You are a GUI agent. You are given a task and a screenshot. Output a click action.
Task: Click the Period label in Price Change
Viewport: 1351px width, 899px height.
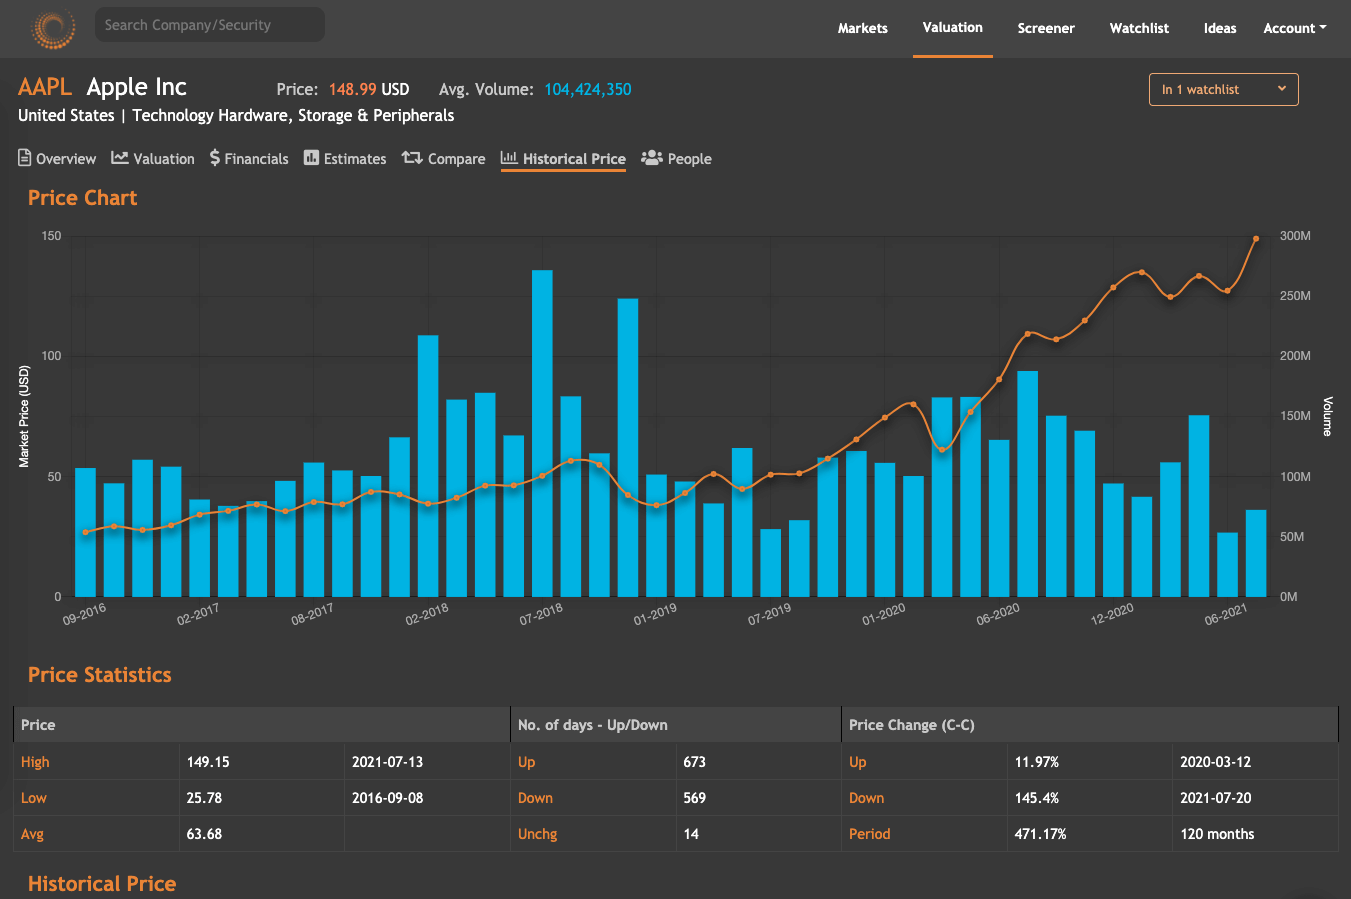point(869,834)
